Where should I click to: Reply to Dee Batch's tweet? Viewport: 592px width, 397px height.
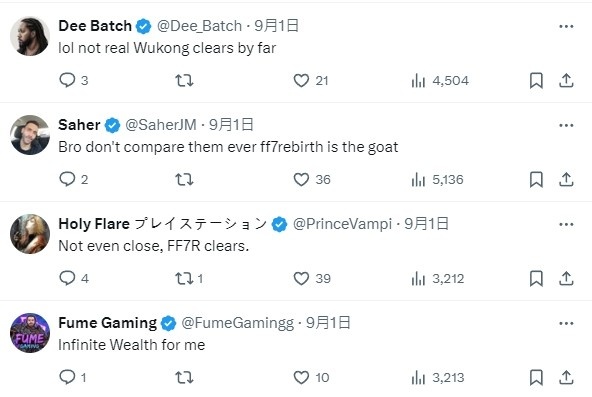pyautogui.click(x=68, y=80)
